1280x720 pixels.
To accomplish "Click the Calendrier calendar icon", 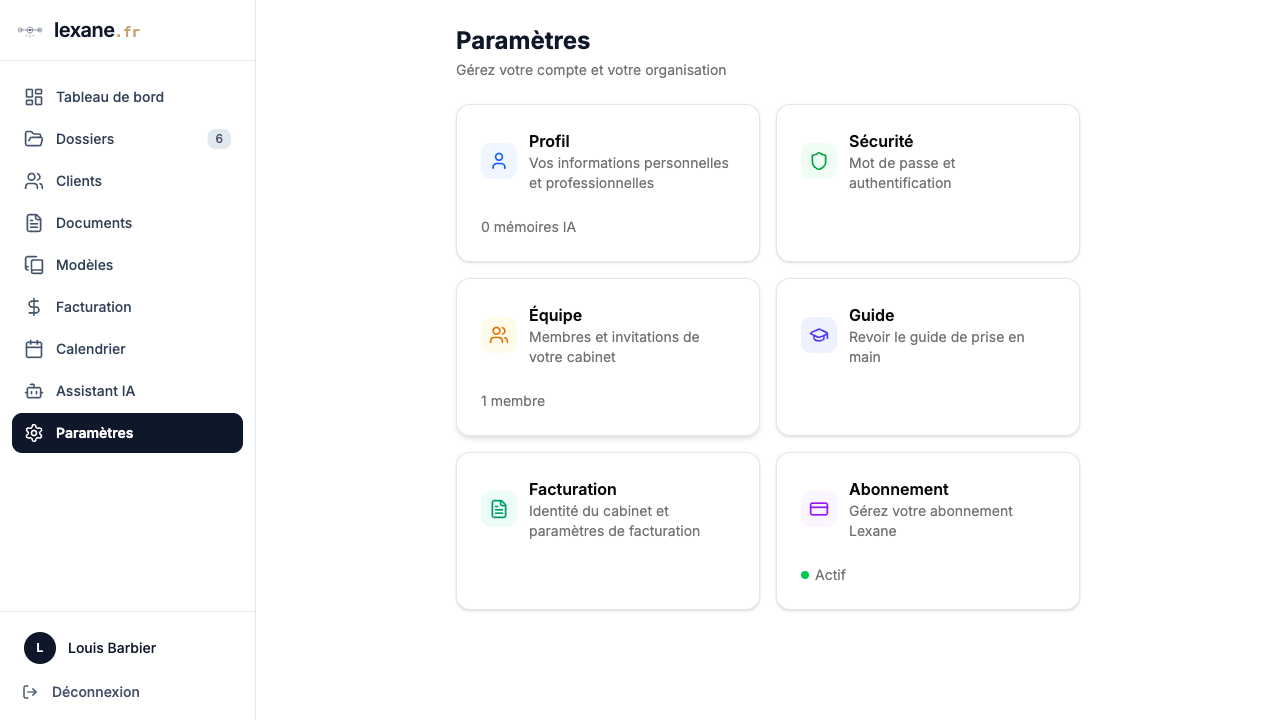I will [x=33, y=349].
